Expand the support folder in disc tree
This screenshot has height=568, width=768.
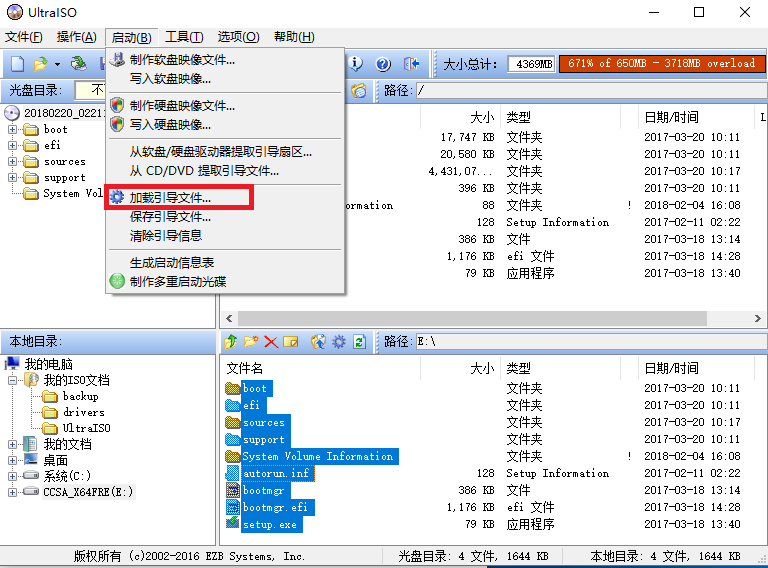pos(12,177)
